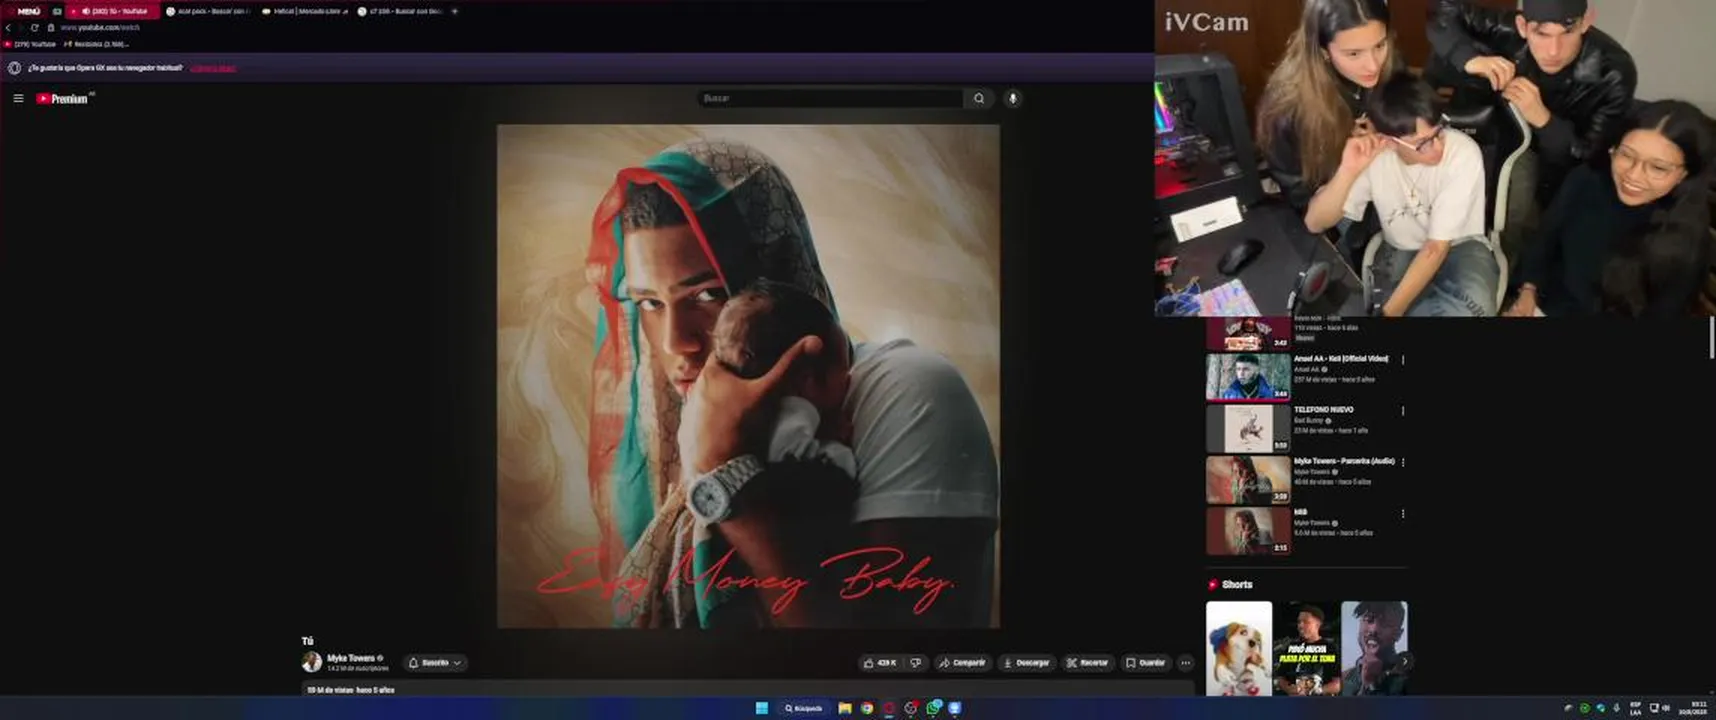Play TELEFONO NUEVO suggested video
Screen dimensions: 1716x720
(1248, 428)
